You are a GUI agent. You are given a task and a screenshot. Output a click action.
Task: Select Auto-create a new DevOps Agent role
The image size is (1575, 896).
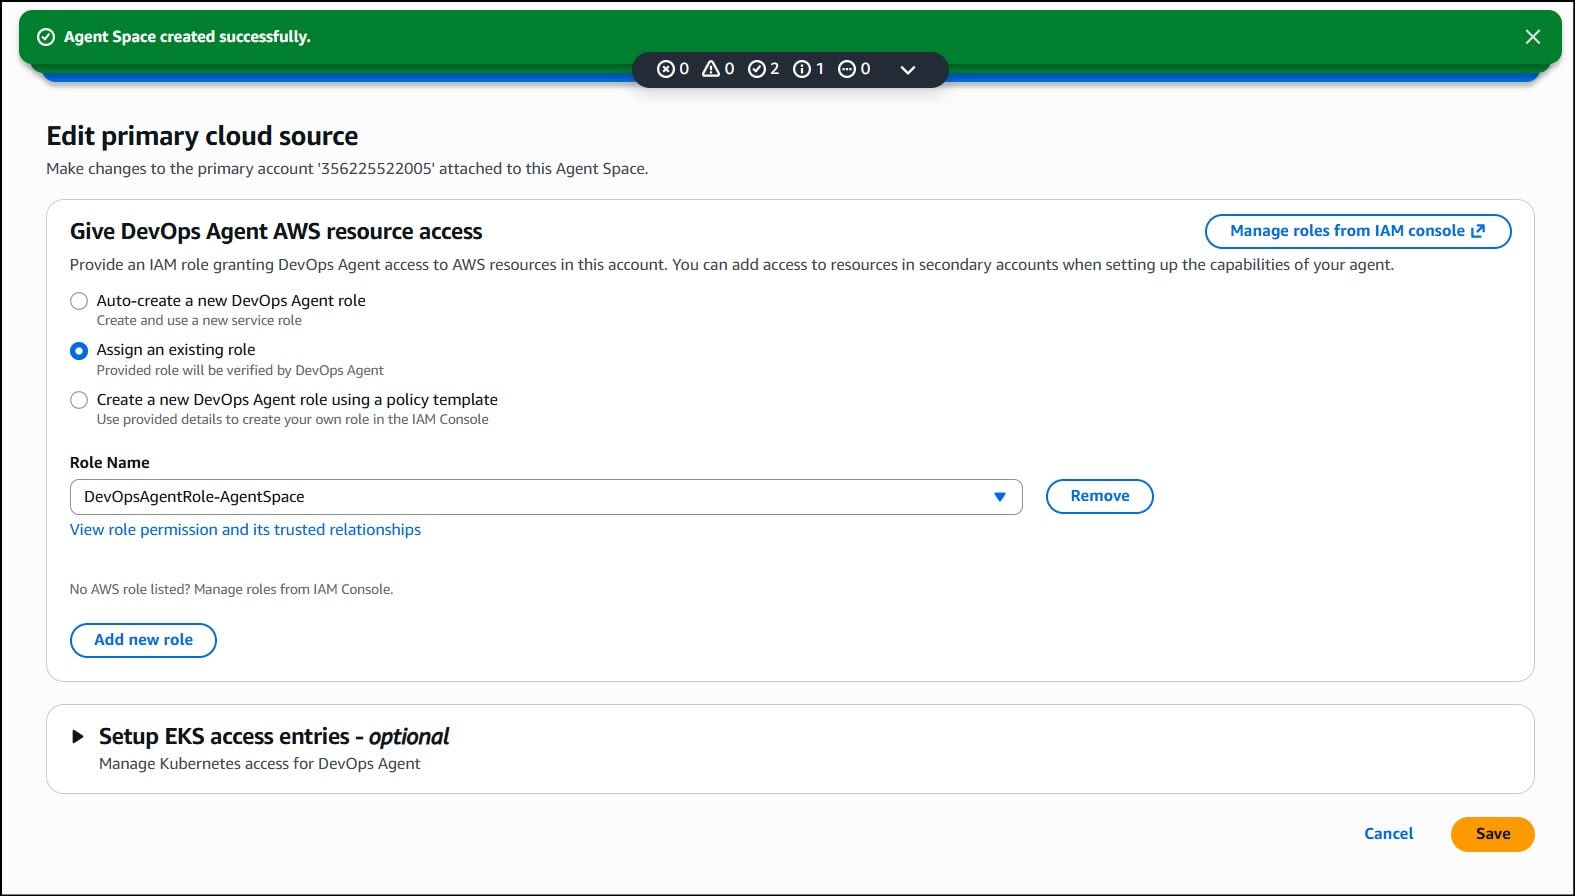tap(79, 301)
